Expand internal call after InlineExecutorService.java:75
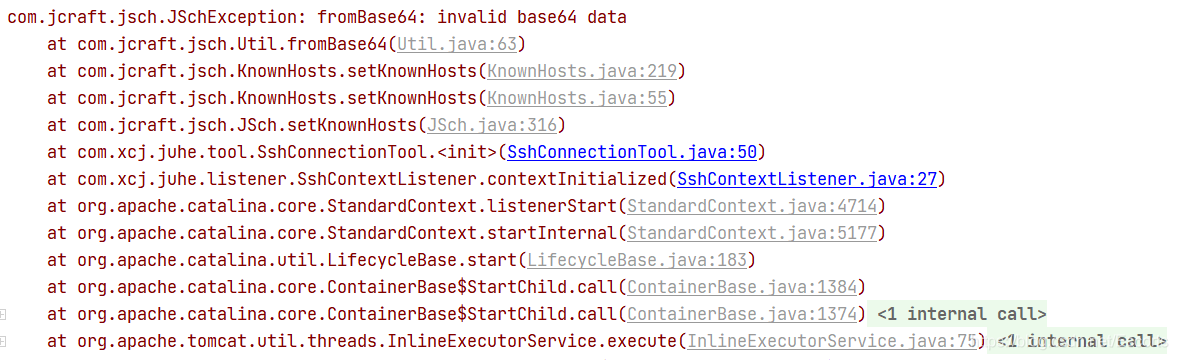The height and width of the screenshot is (360, 1178). coord(1081,341)
